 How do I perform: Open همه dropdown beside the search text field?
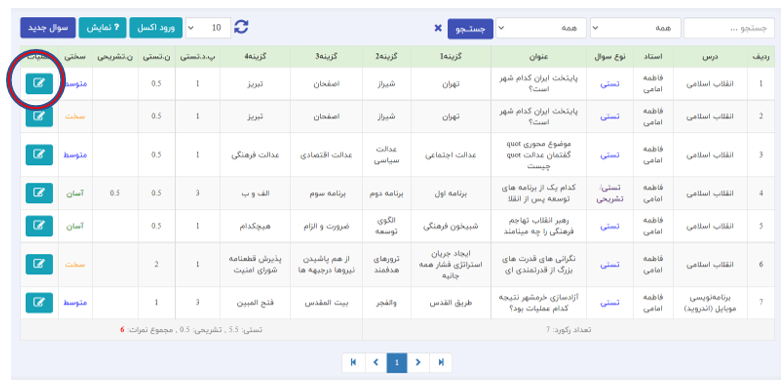tap(636, 28)
